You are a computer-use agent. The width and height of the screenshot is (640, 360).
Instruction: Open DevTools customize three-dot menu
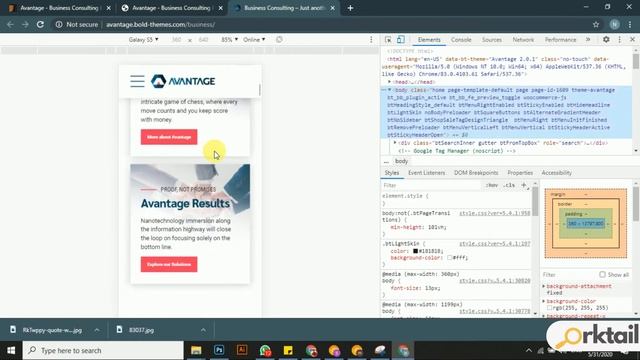[x=620, y=40]
